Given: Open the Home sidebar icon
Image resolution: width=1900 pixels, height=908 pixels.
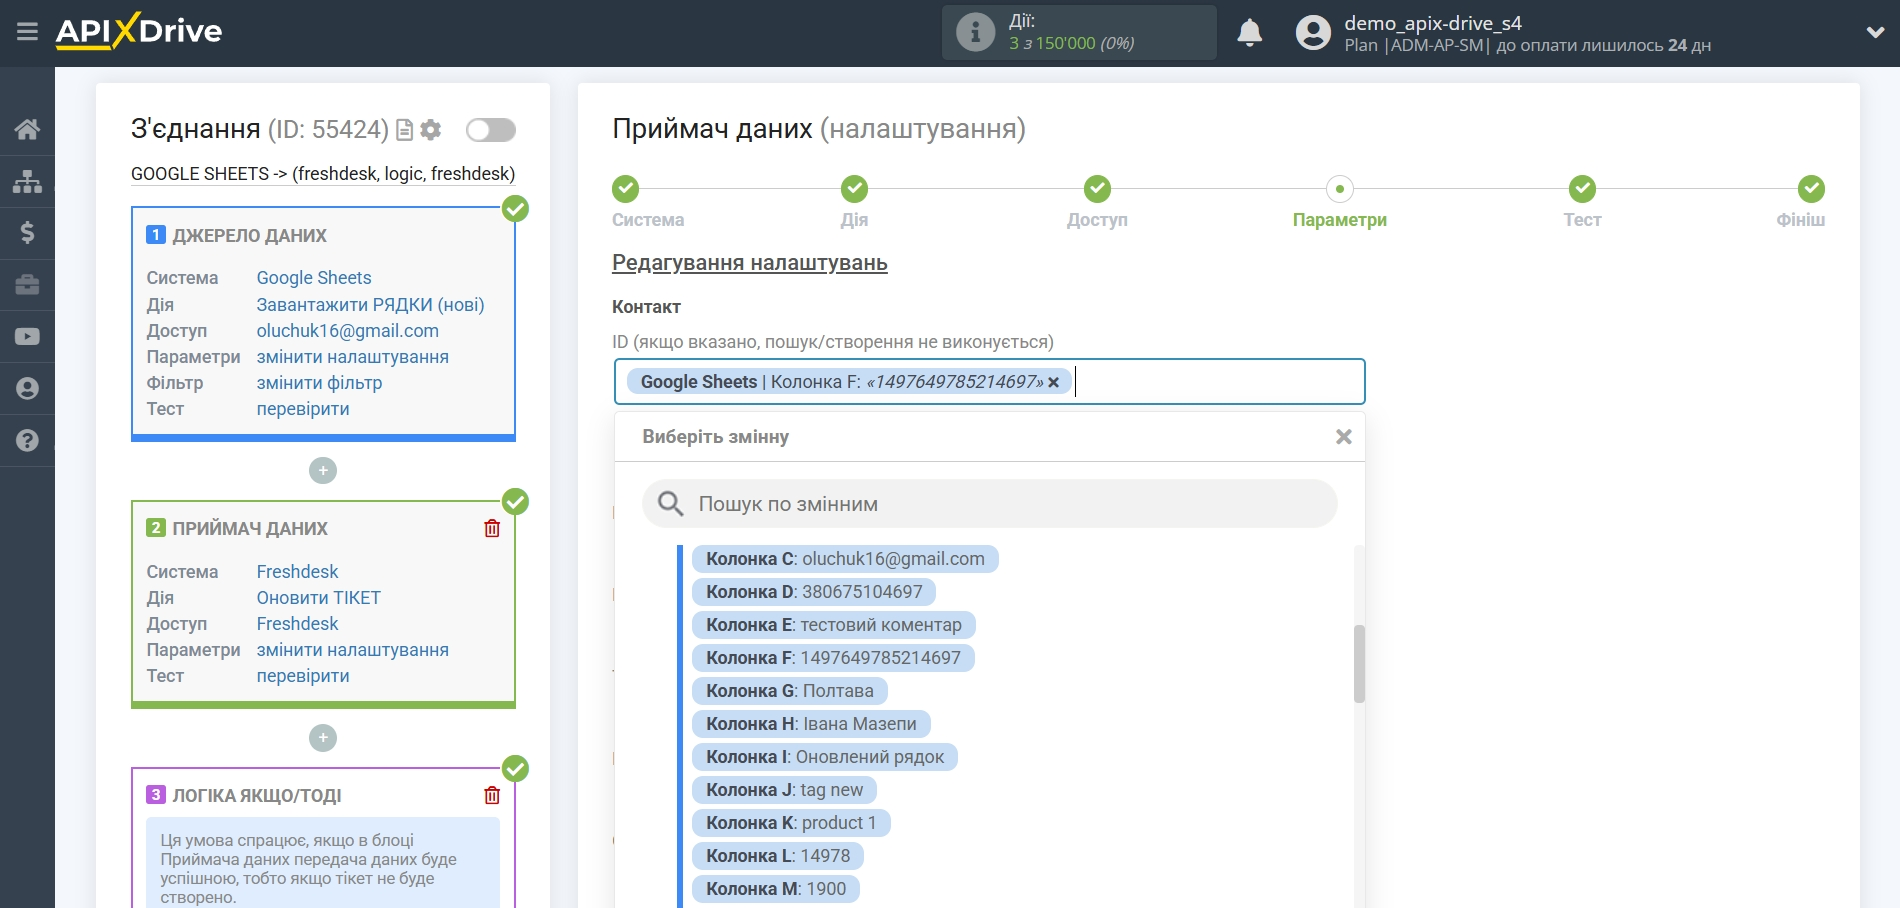Looking at the screenshot, I should (x=27, y=129).
